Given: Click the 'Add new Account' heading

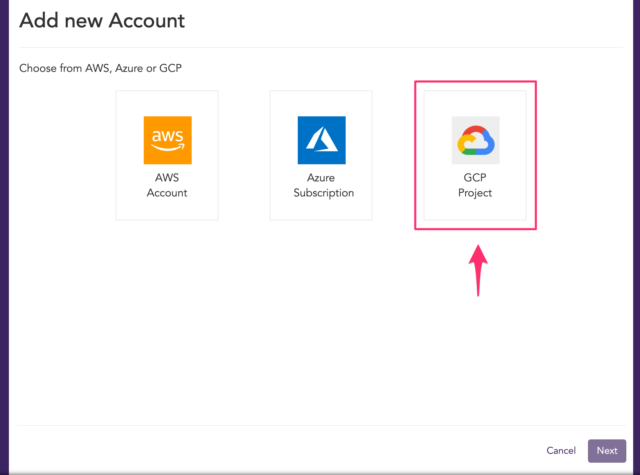Looking at the screenshot, I should pos(102,21).
